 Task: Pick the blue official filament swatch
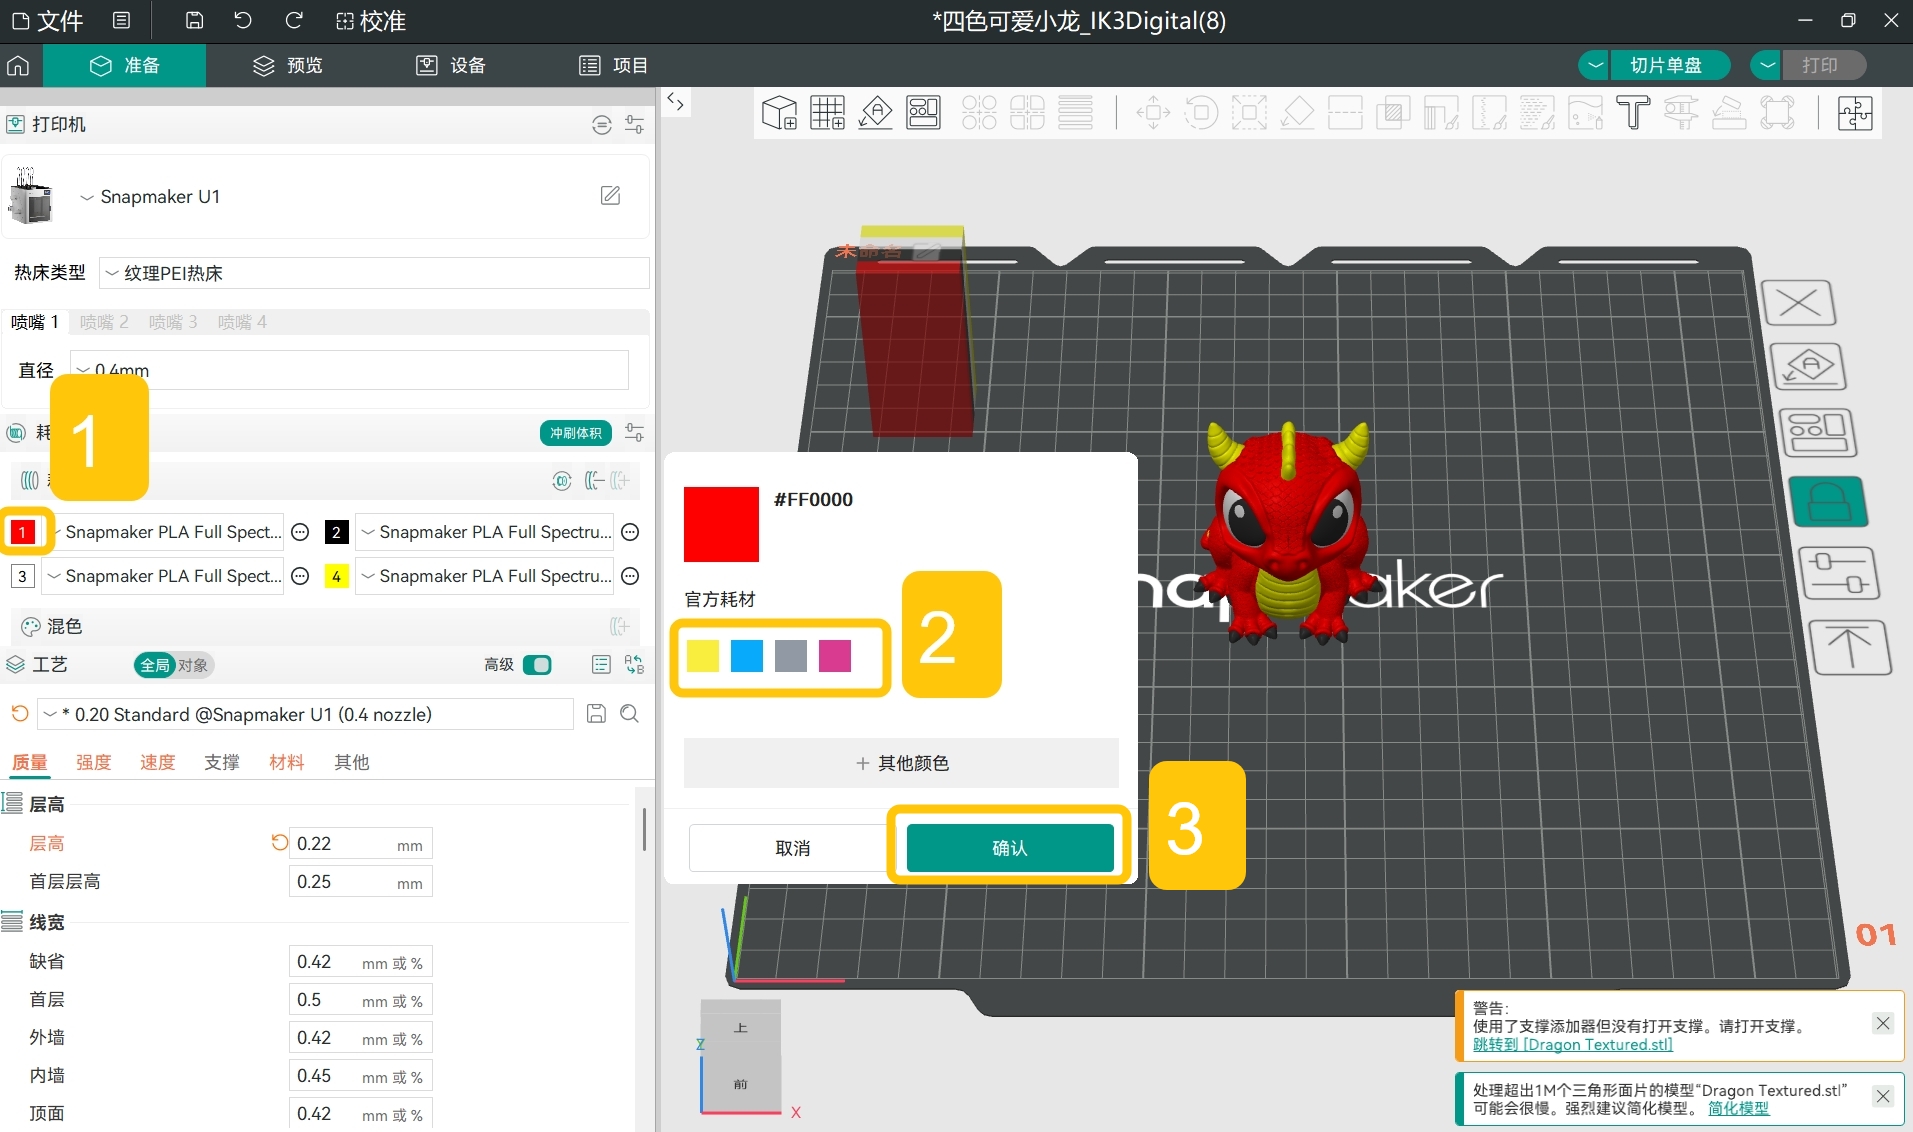point(747,656)
